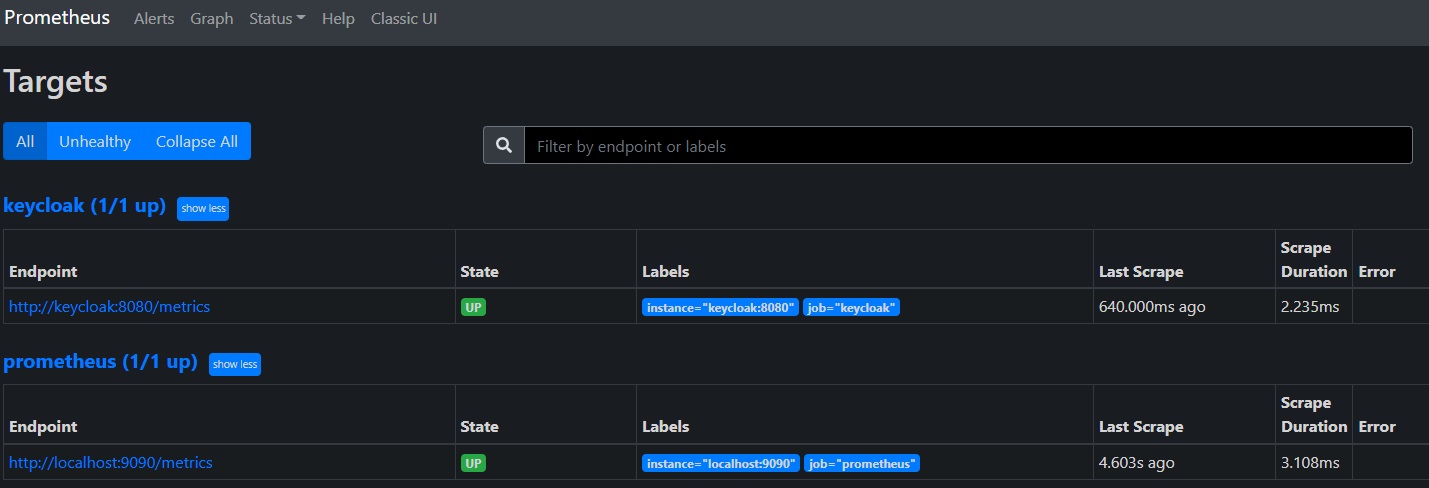The image size is (1429, 488).
Task: Click the UP badge in keycloak row
Action: (473, 307)
